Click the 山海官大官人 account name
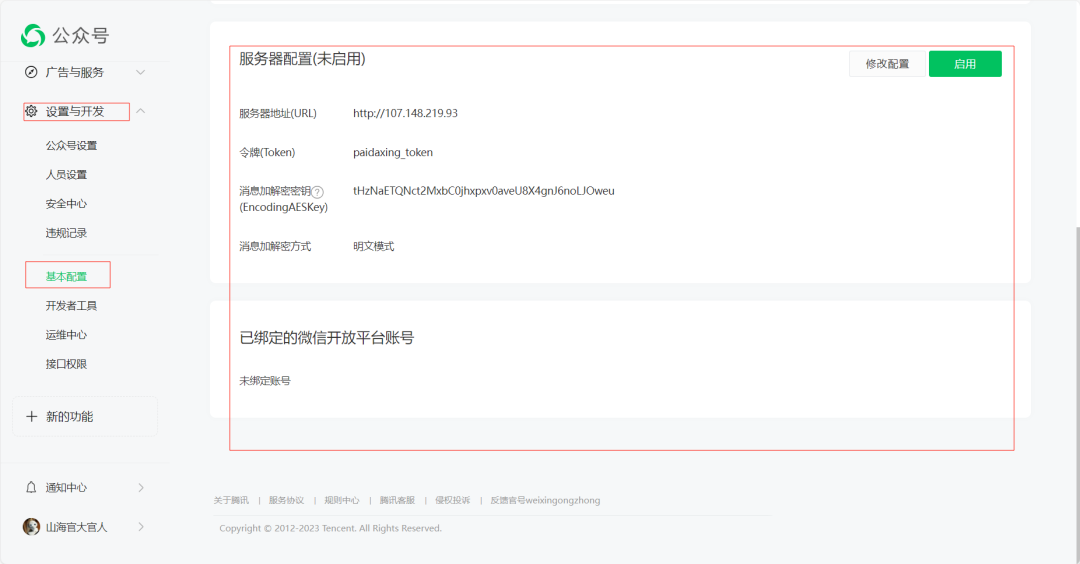The width and height of the screenshot is (1080, 564). coord(76,528)
